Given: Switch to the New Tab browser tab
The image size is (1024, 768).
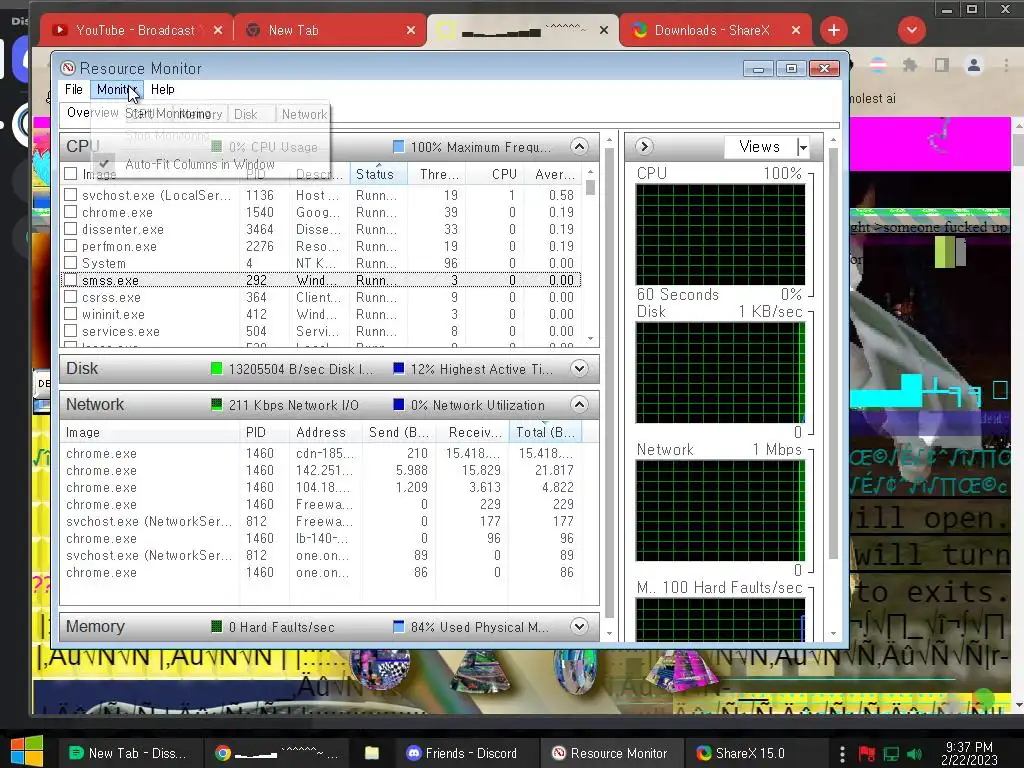Looking at the screenshot, I should pos(330,30).
